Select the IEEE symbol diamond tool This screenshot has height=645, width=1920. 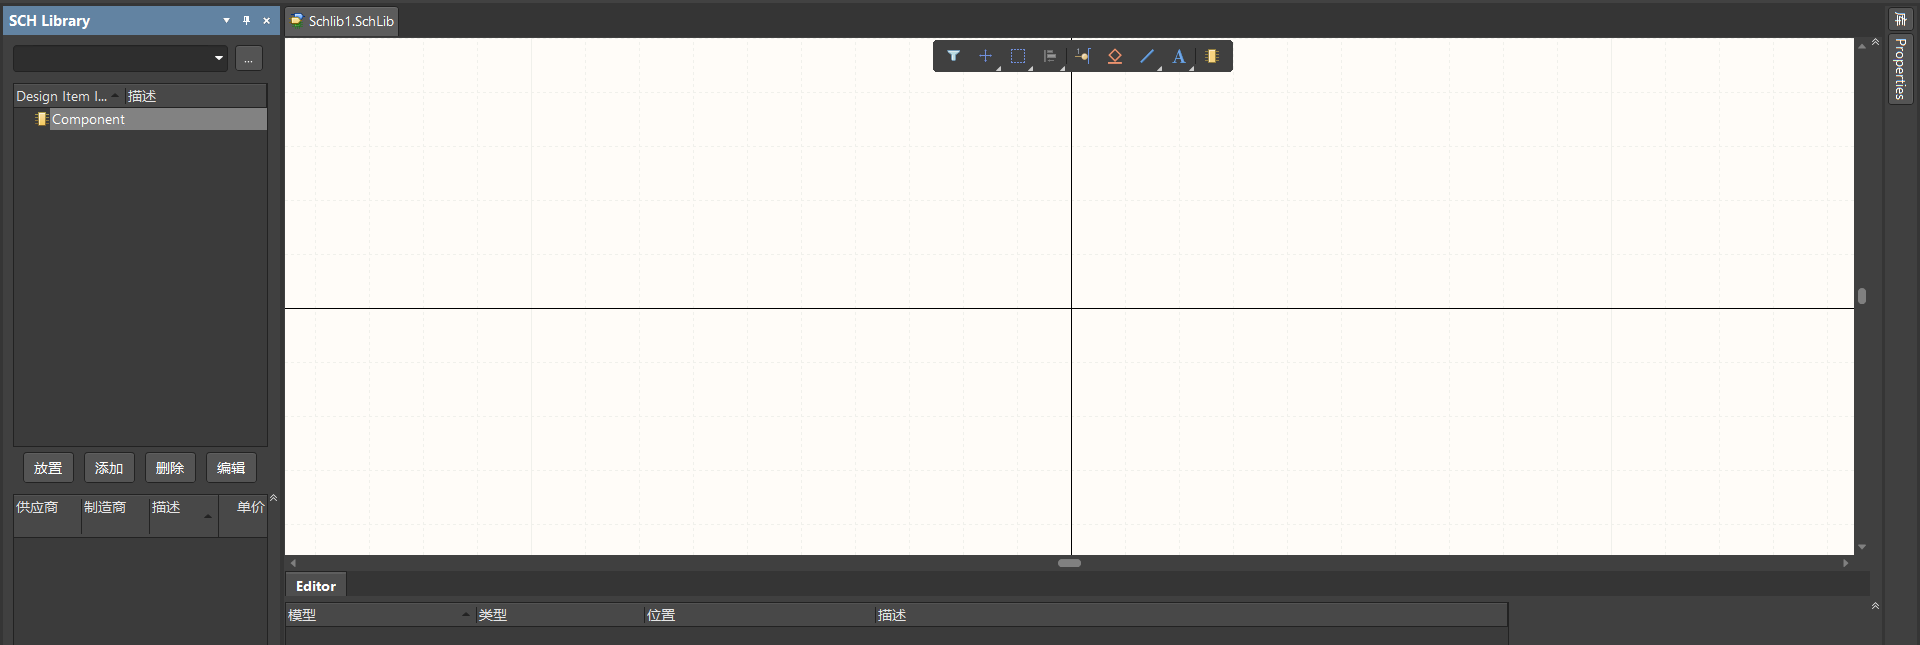point(1115,56)
